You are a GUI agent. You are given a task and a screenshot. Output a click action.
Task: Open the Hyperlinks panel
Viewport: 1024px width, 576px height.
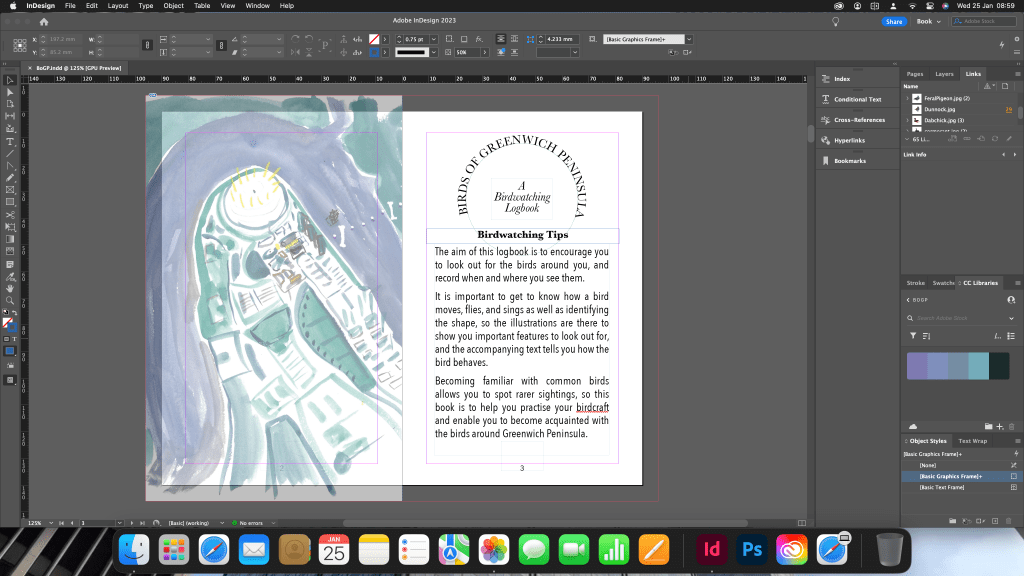pyautogui.click(x=849, y=140)
